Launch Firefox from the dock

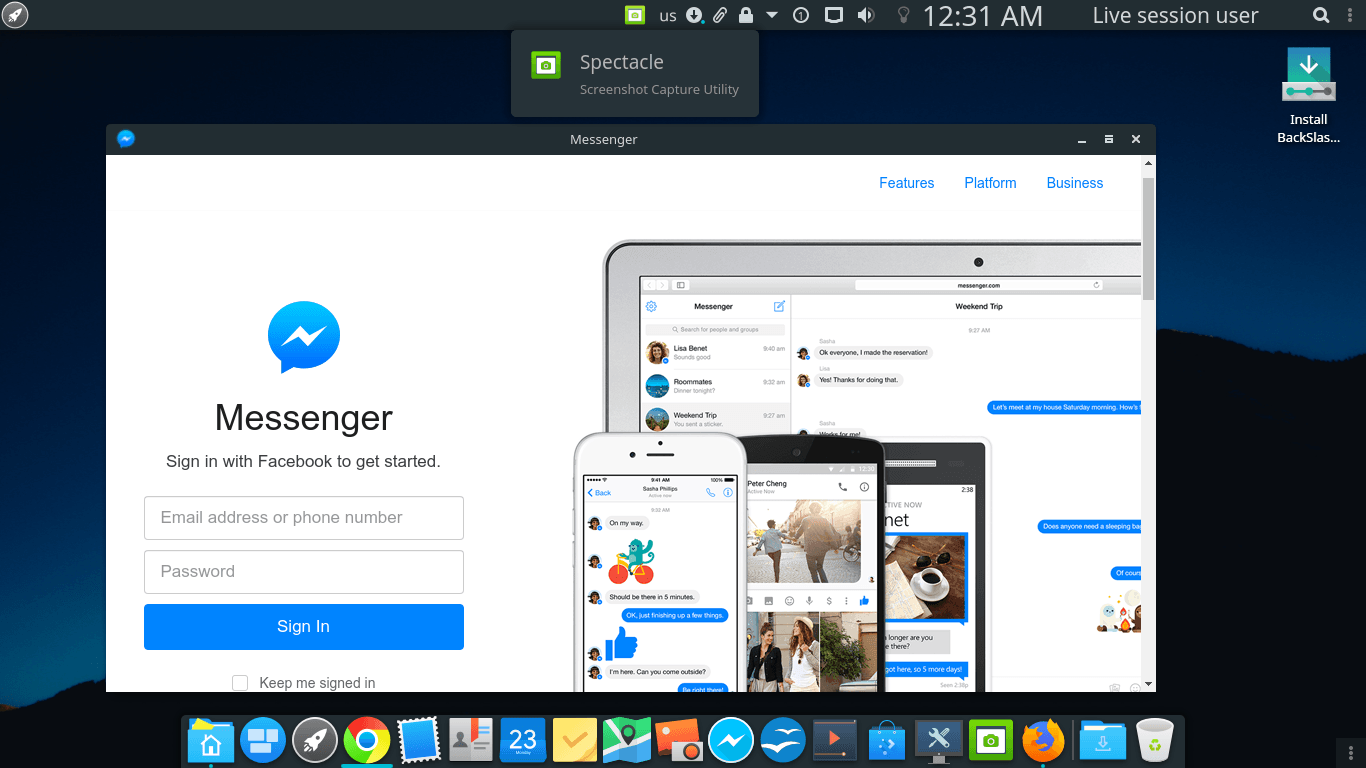coord(1043,741)
